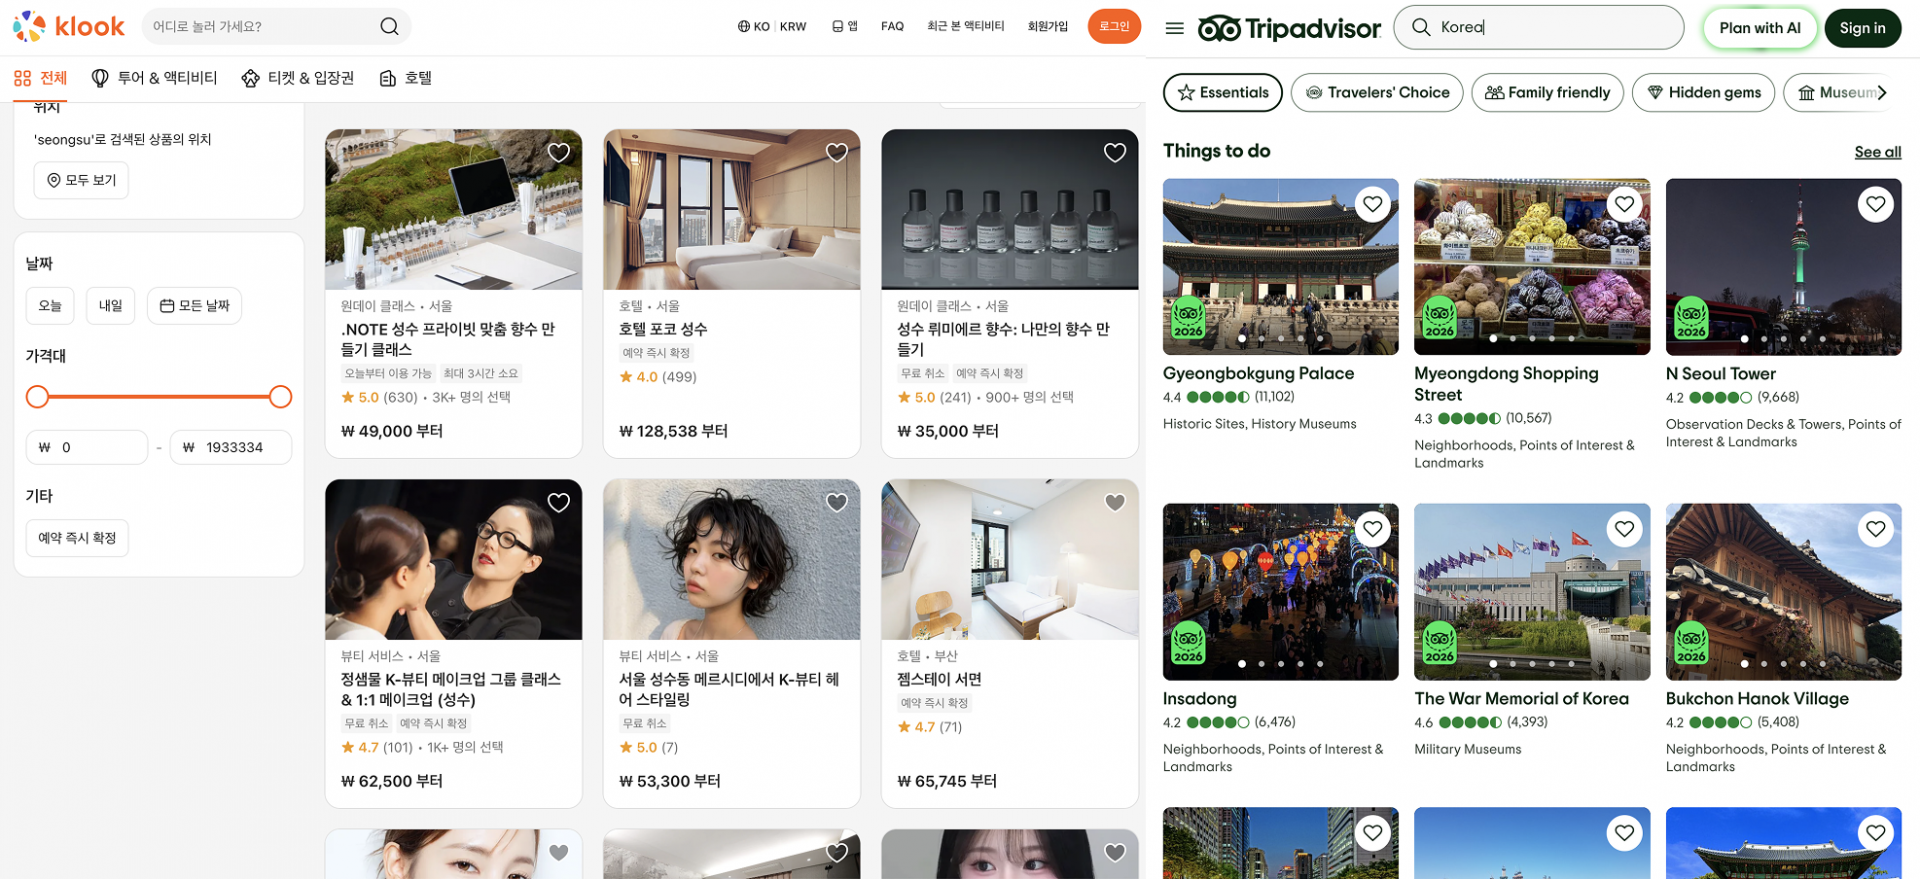The image size is (1920, 879).
Task: Save Bukchon Hanok Village with heart icon
Action: 1876,529
